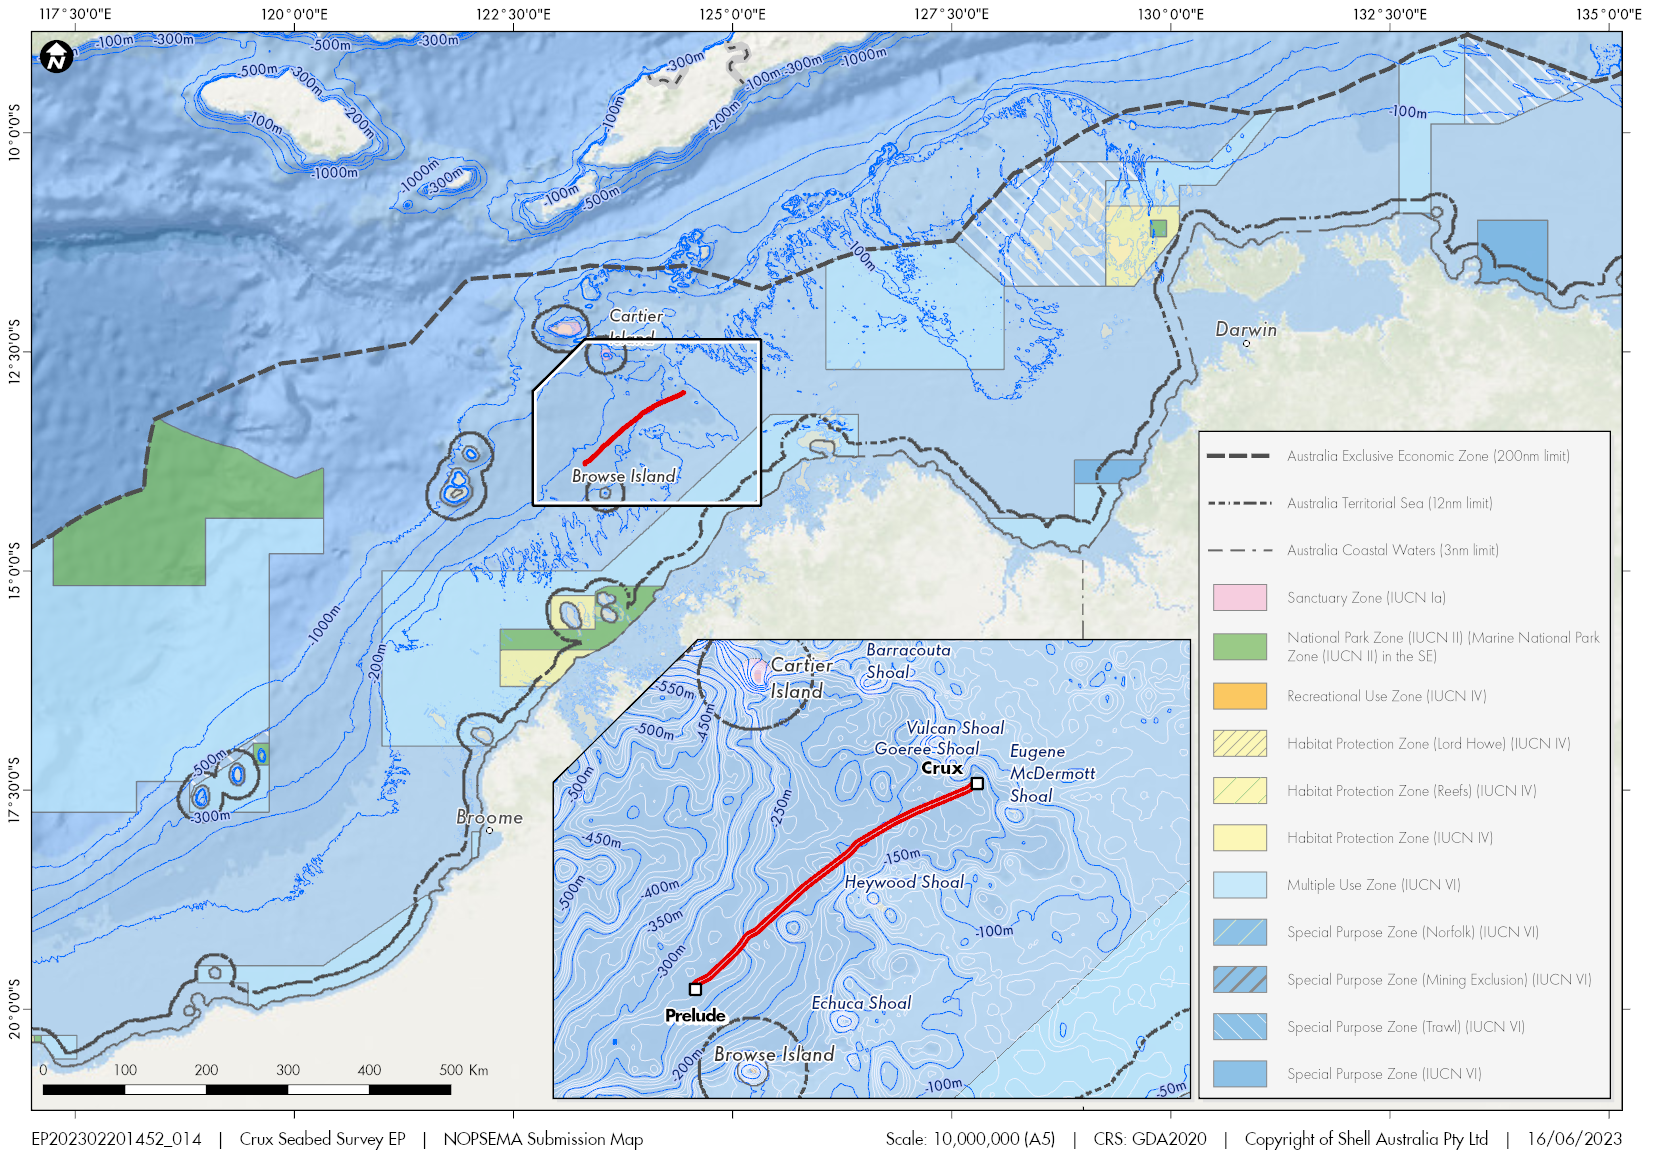Click the north arrow compass icon

(x=57, y=57)
